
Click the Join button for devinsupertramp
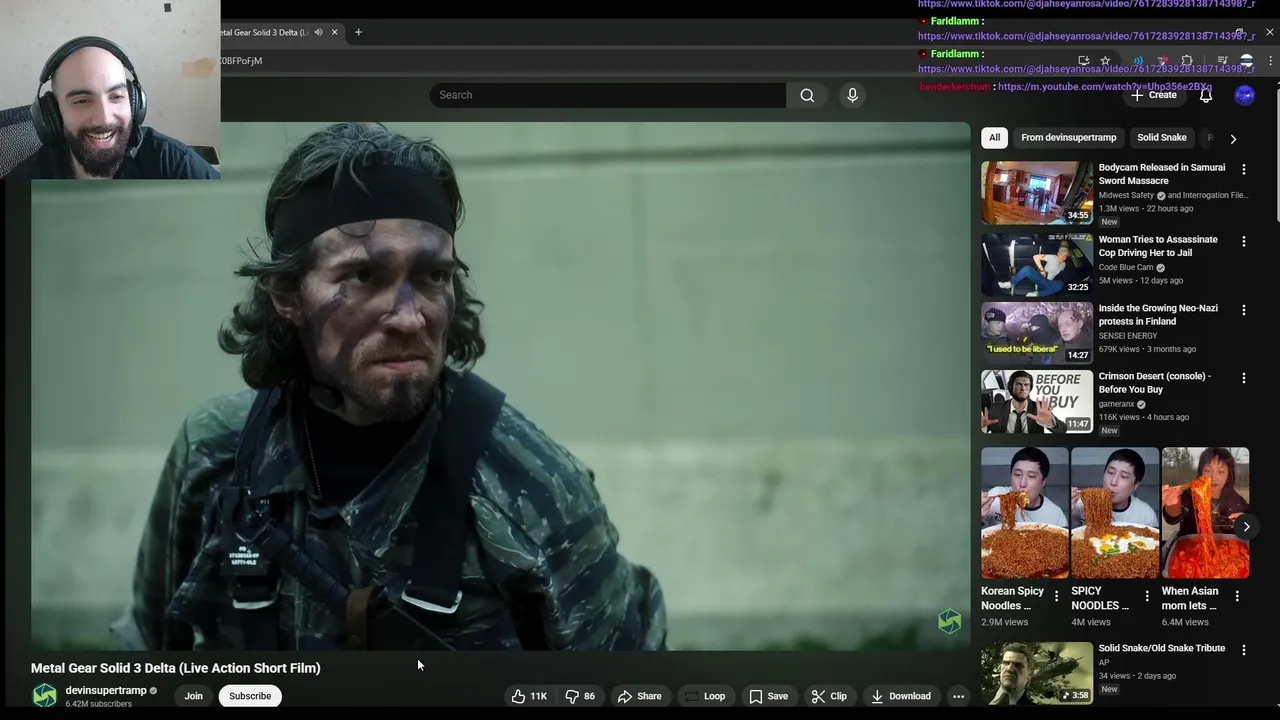coord(193,696)
